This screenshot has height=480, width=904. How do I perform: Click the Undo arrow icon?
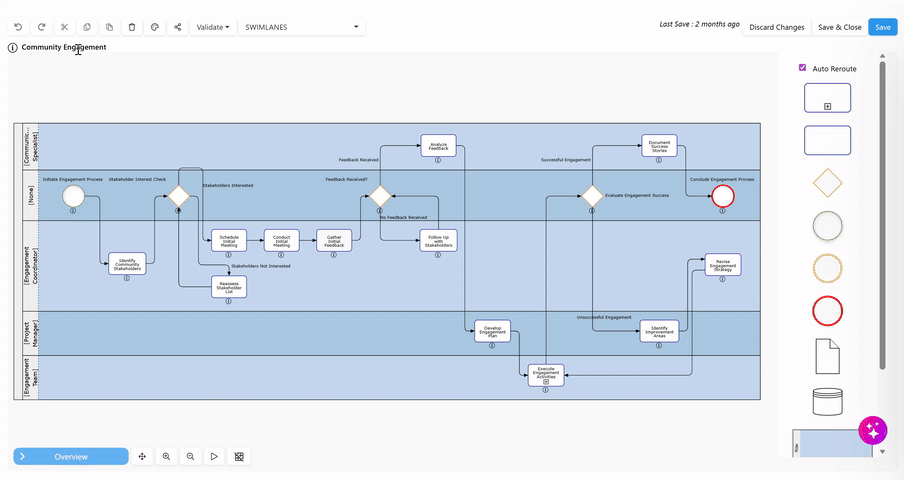(x=18, y=27)
